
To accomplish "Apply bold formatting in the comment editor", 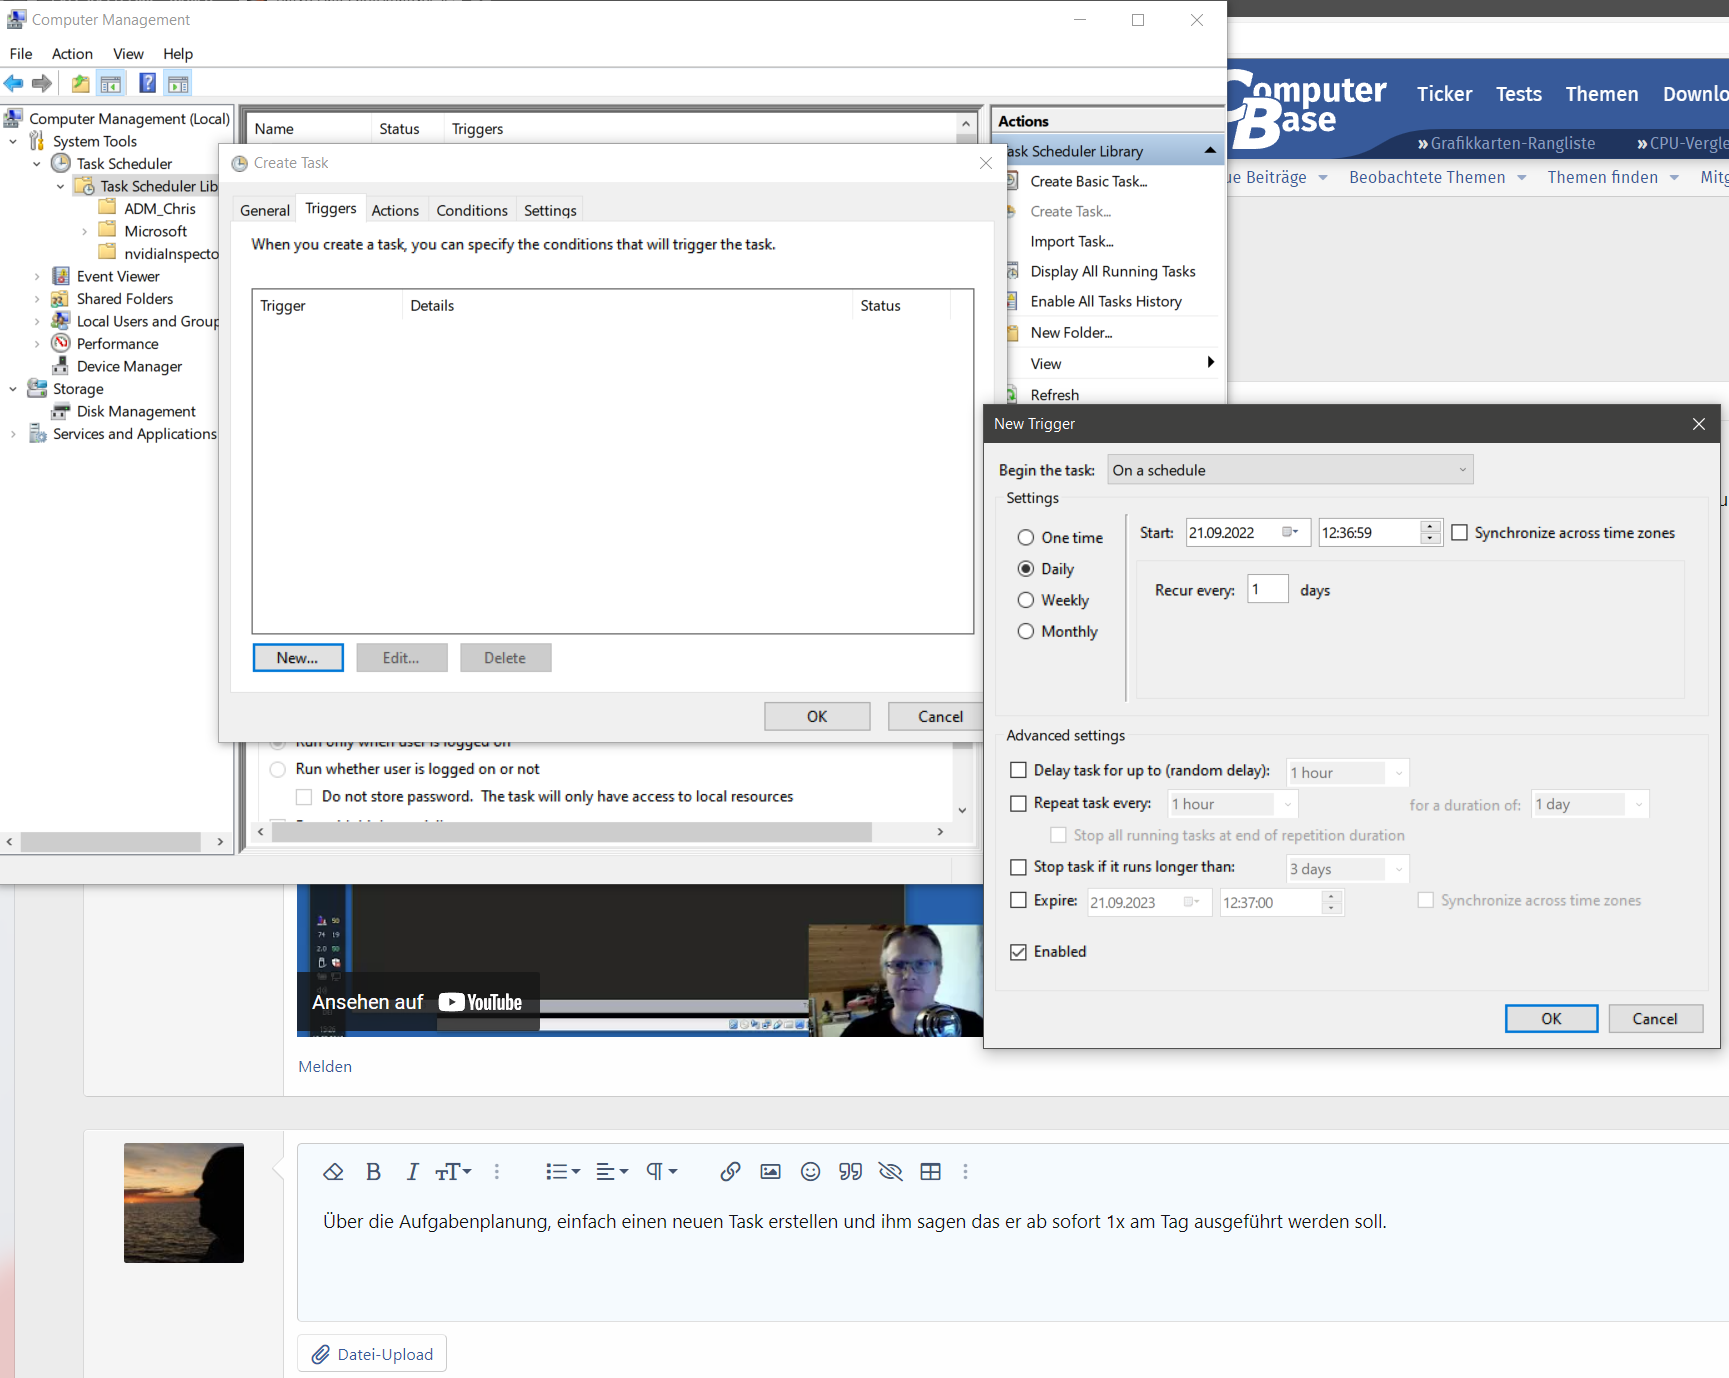I will tap(373, 1171).
